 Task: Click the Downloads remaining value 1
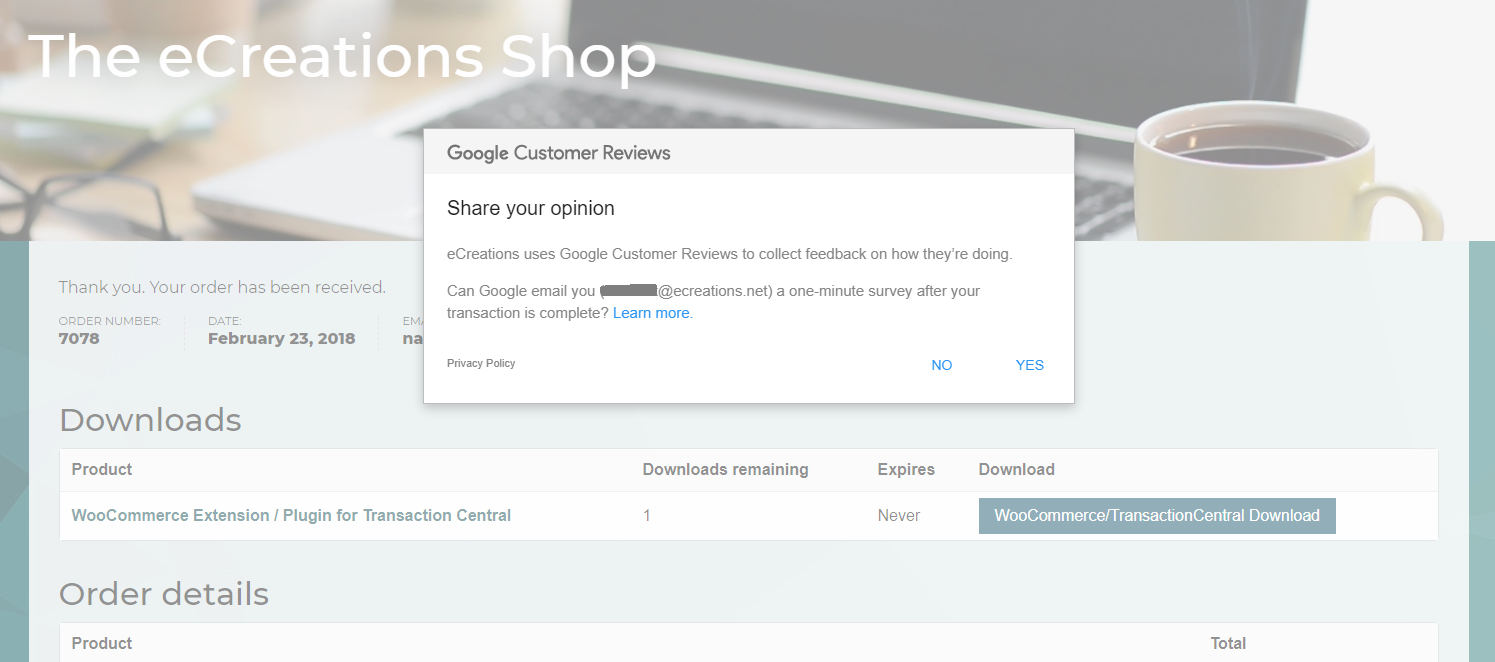(x=647, y=516)
